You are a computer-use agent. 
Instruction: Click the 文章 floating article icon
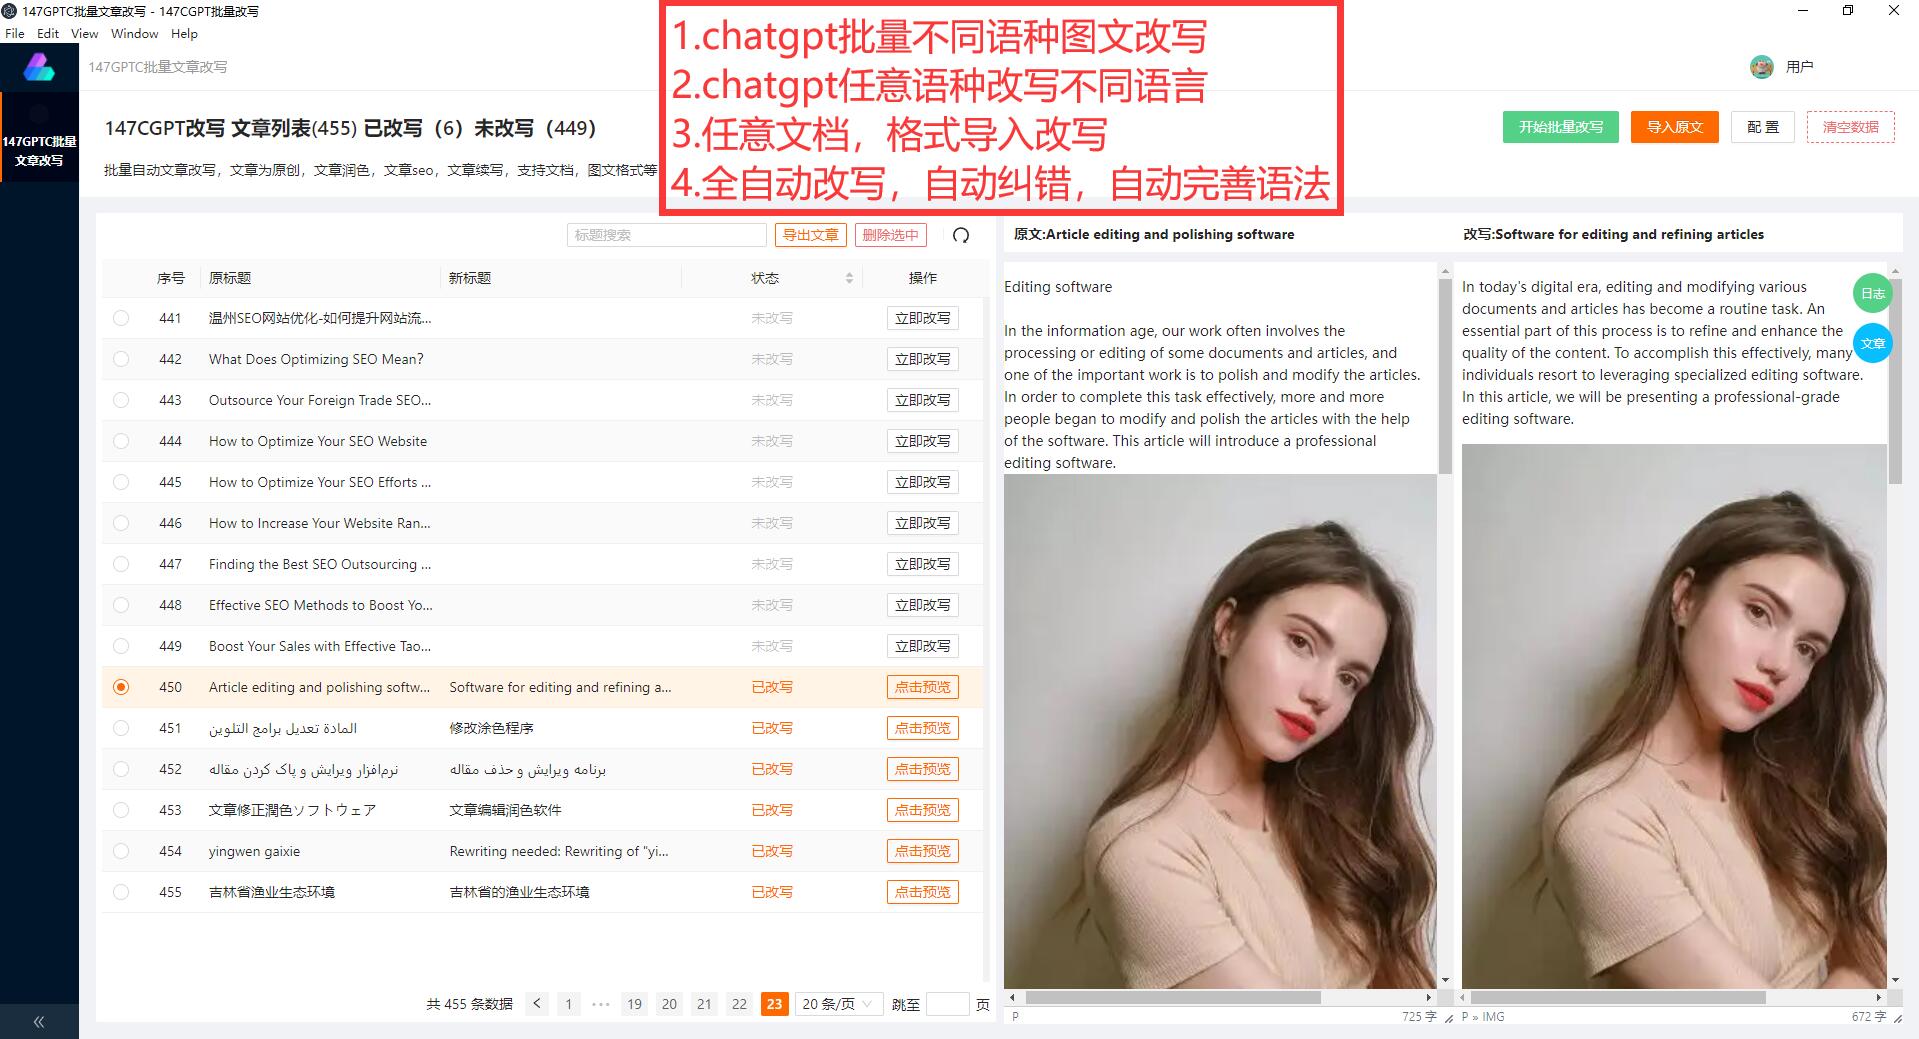(x=1872, y=343)
